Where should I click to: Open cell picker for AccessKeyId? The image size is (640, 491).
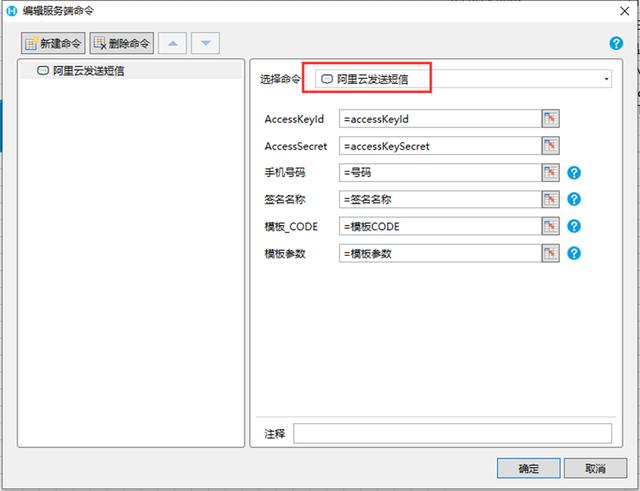coord(550,119)
